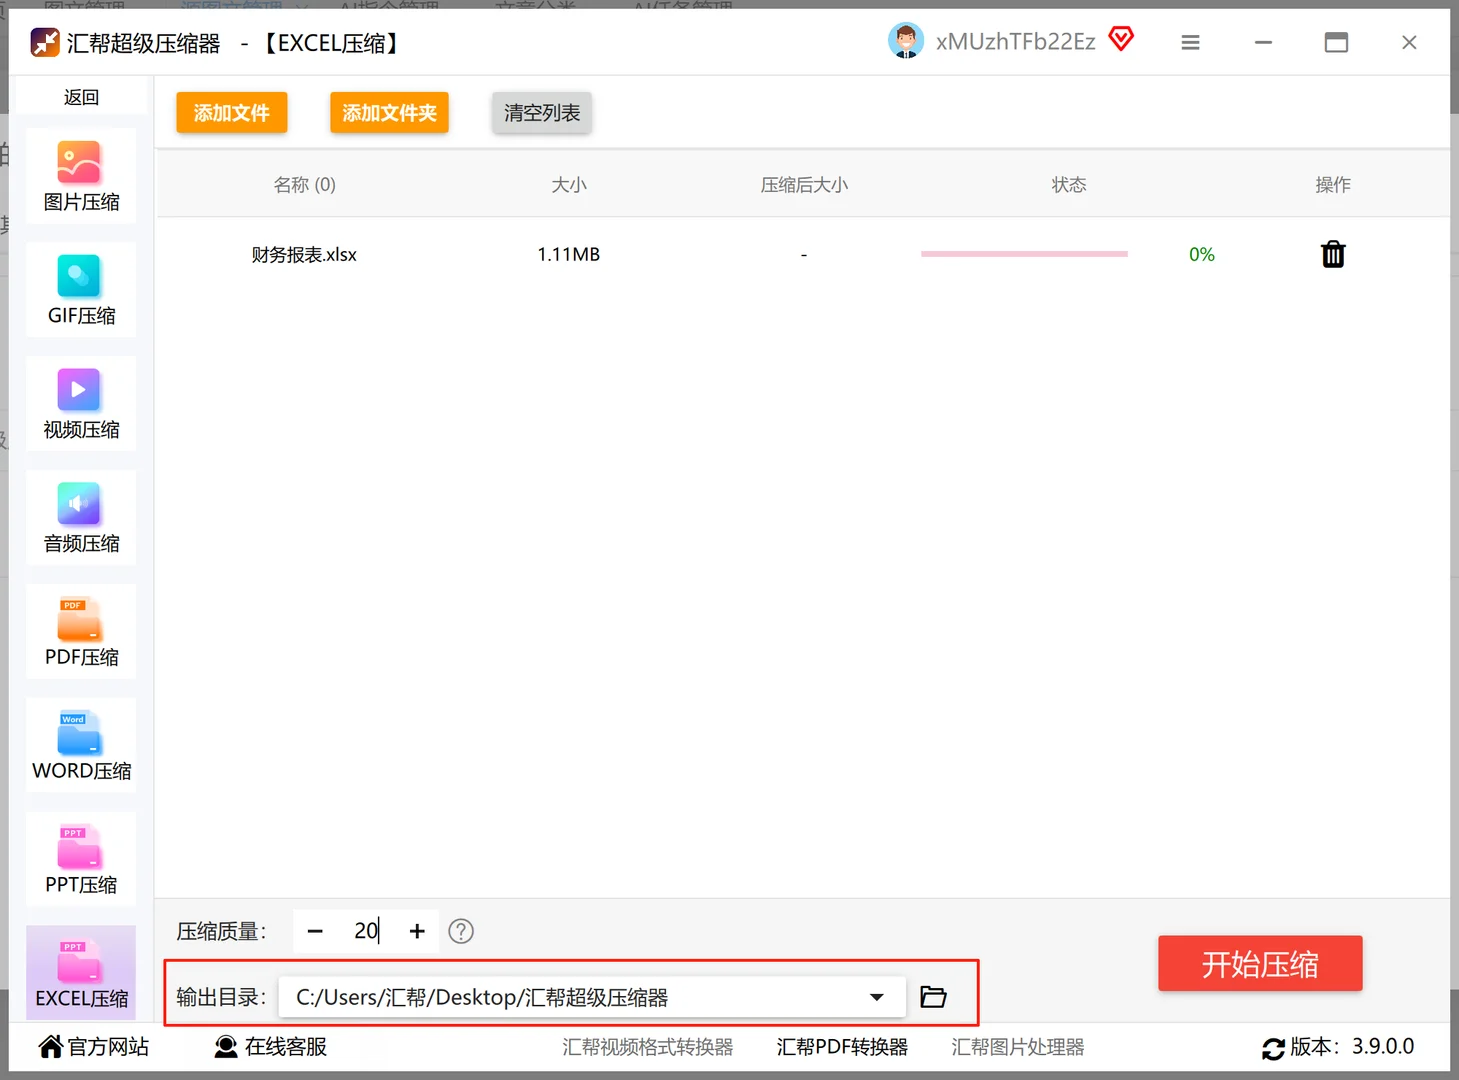Increase 压缩质量 with the plus stepper

click(416, 931)
